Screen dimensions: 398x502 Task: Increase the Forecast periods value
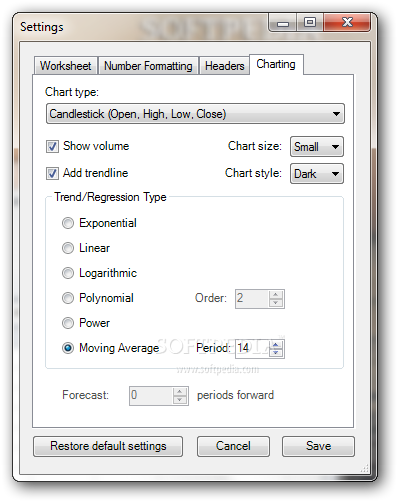180,392
